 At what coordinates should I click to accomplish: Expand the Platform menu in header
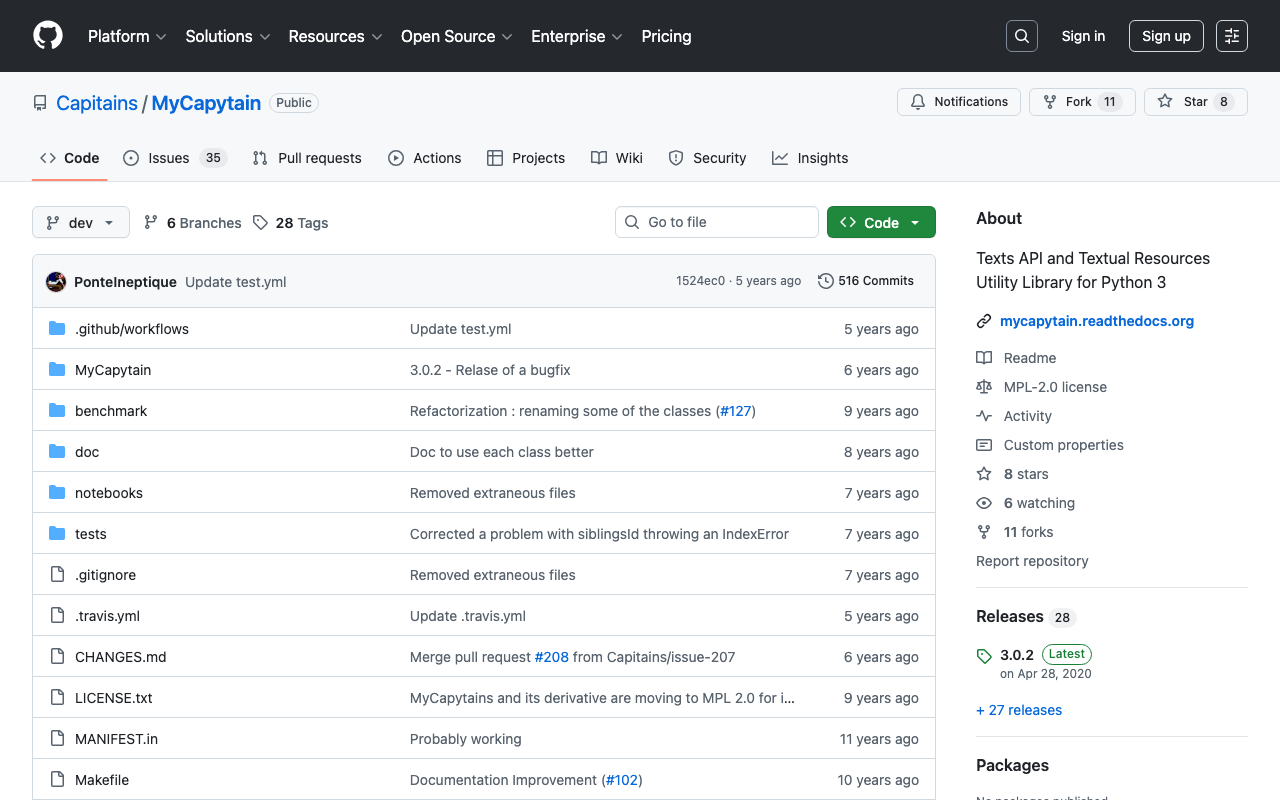[x=127, y=36]
